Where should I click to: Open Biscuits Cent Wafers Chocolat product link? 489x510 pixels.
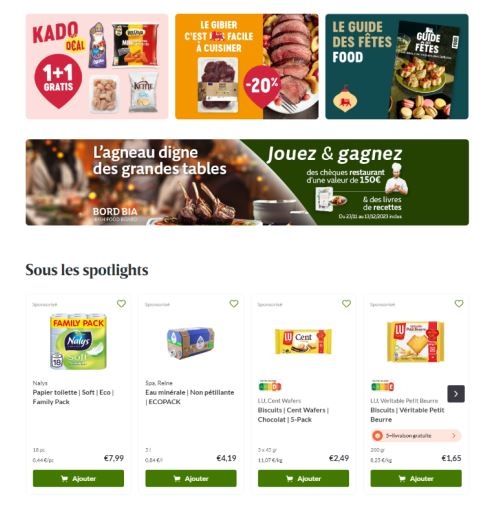pos(293,415)
